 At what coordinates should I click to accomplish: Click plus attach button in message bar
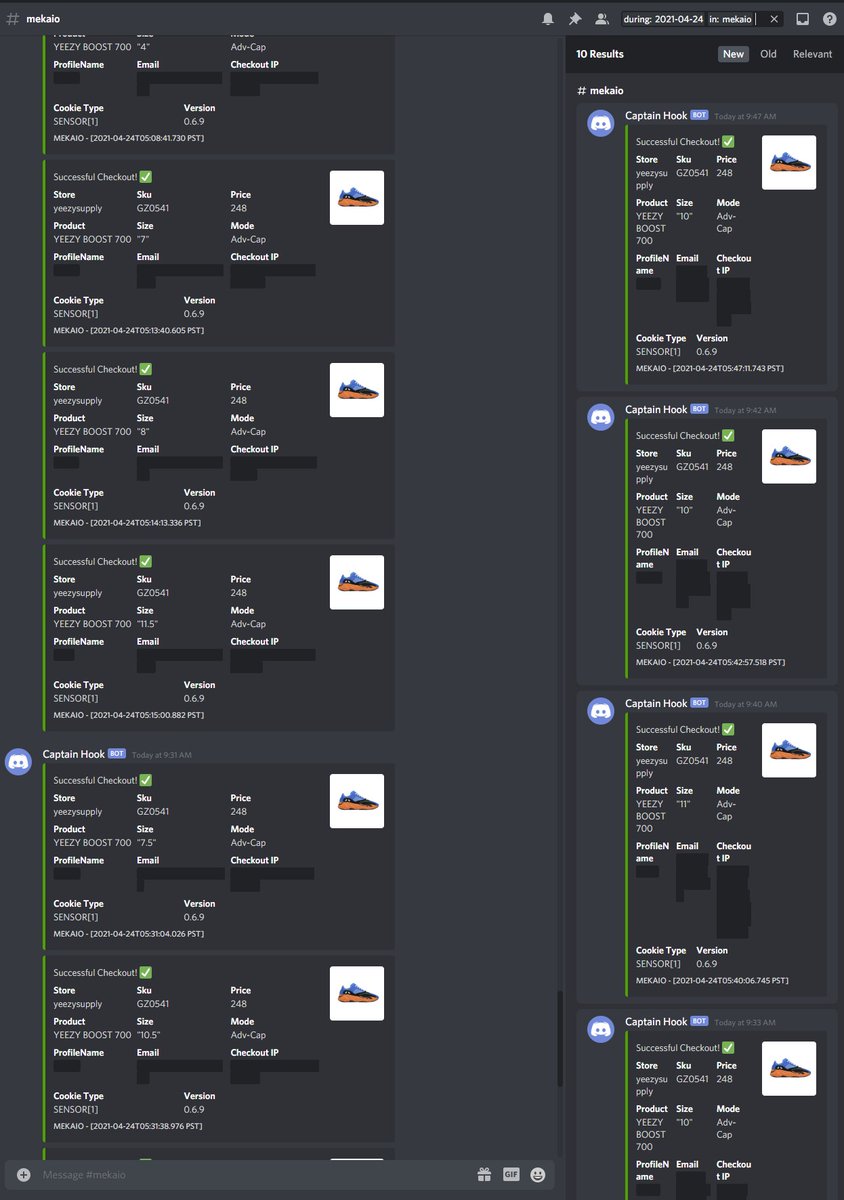point(24,1175)
